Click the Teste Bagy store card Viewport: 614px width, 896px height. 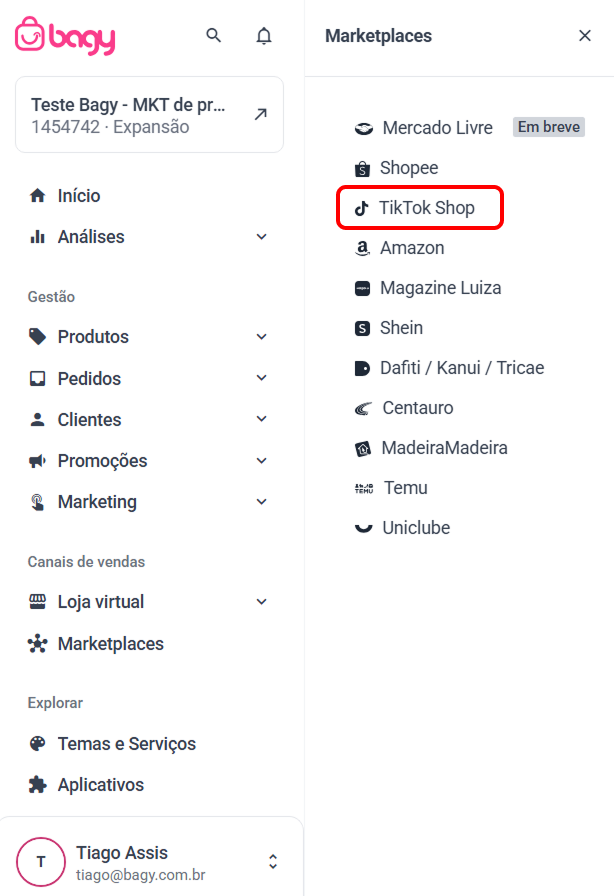click(x=149, y=115)
